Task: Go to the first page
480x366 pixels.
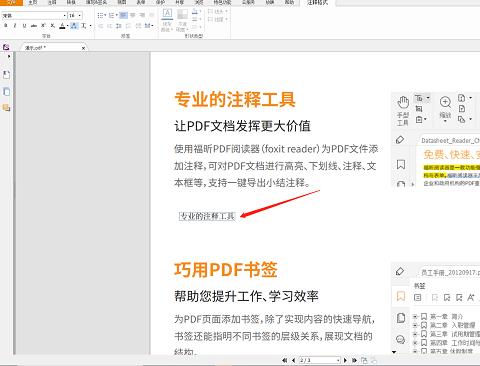Action: 284,360
